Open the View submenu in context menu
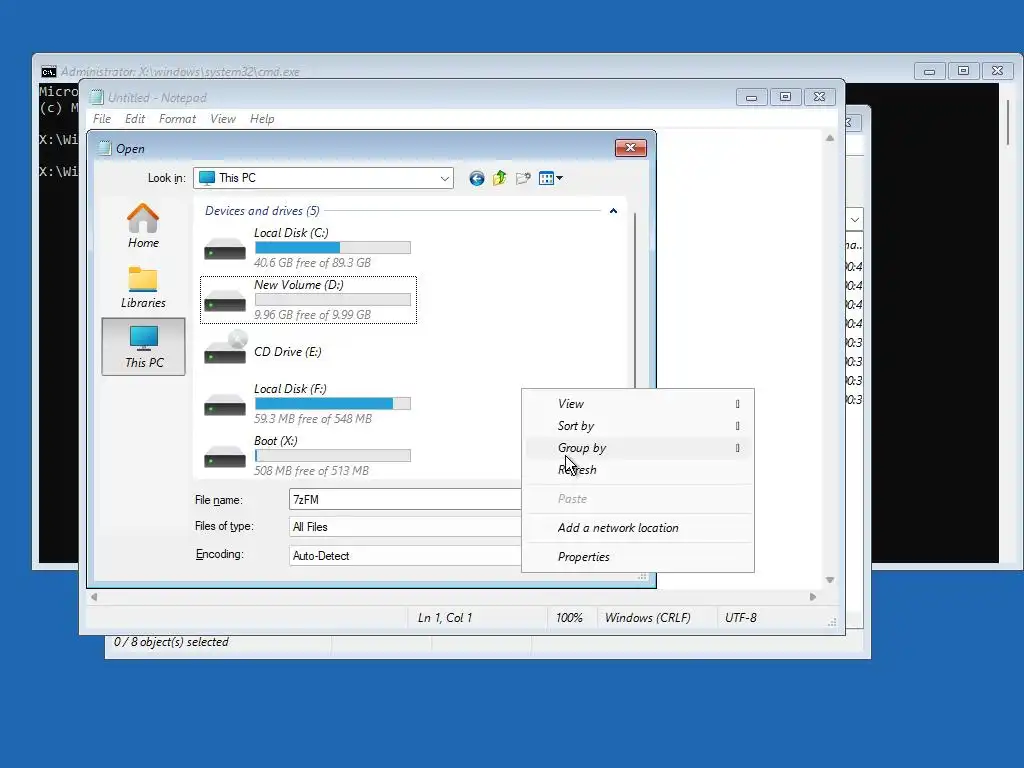This screenshot has height=768, width=1024. click(x=639, y=404)
